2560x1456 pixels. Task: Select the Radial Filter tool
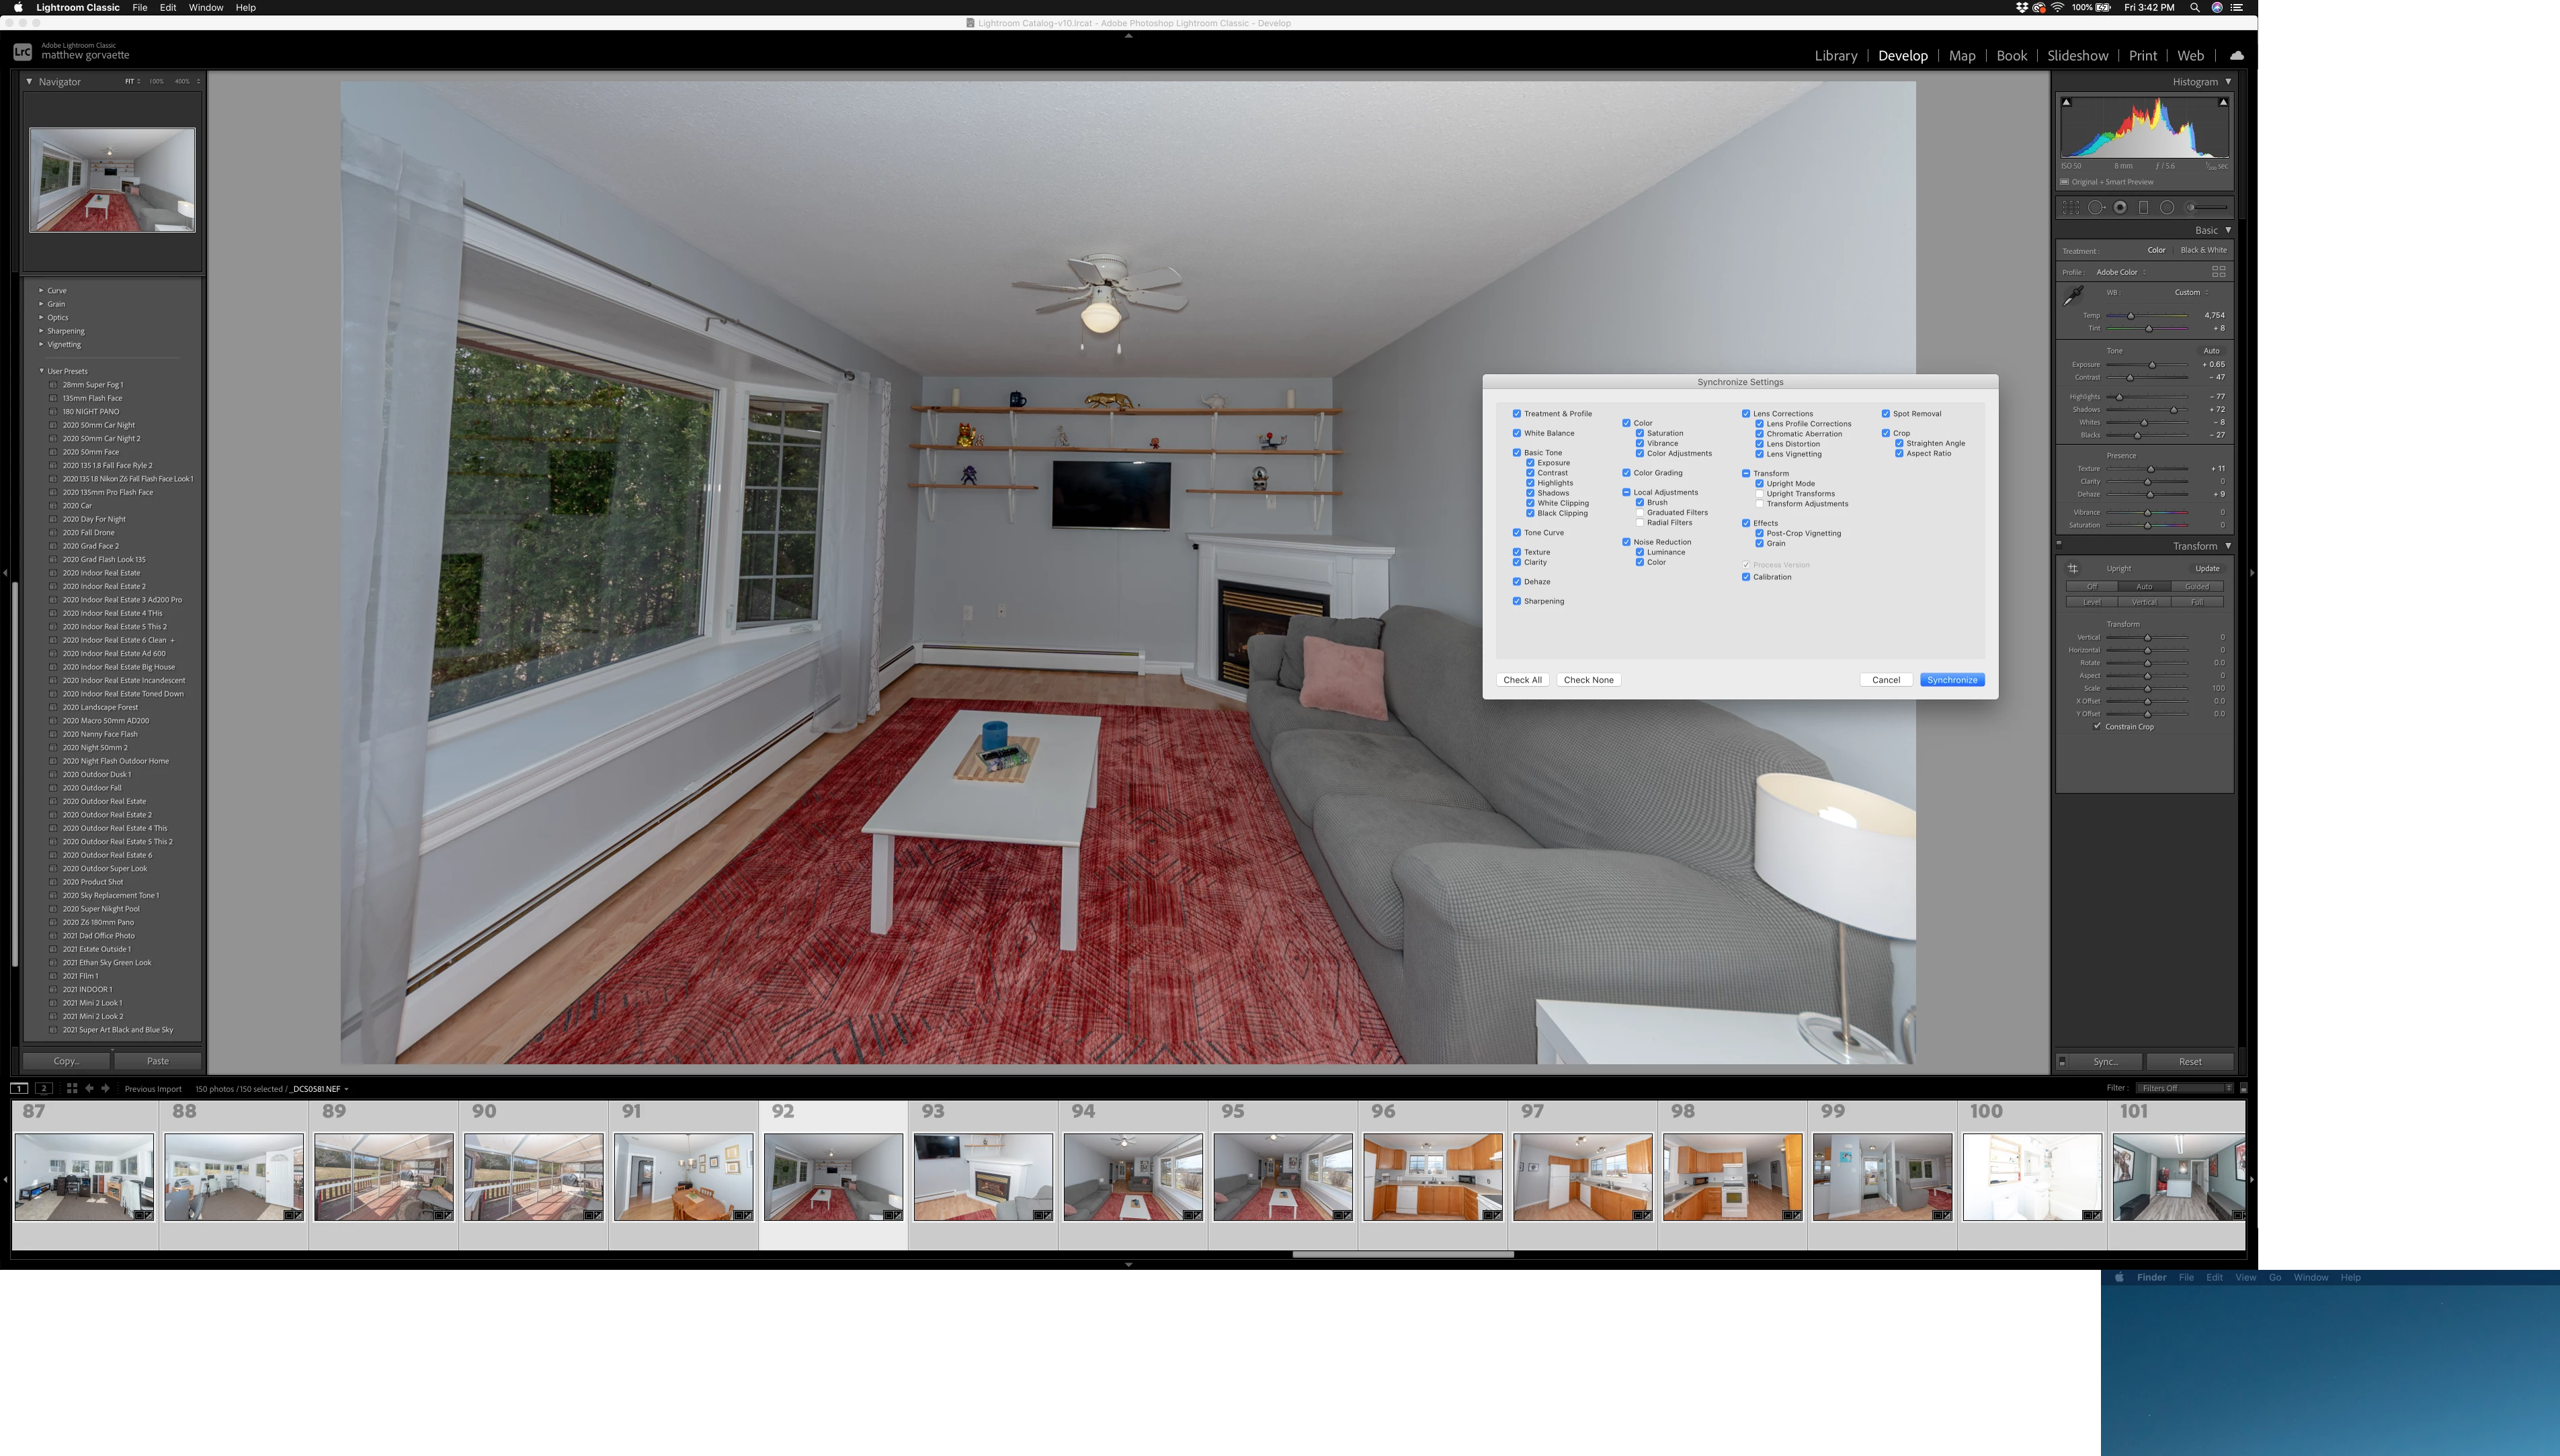[x=2167, y=207]
